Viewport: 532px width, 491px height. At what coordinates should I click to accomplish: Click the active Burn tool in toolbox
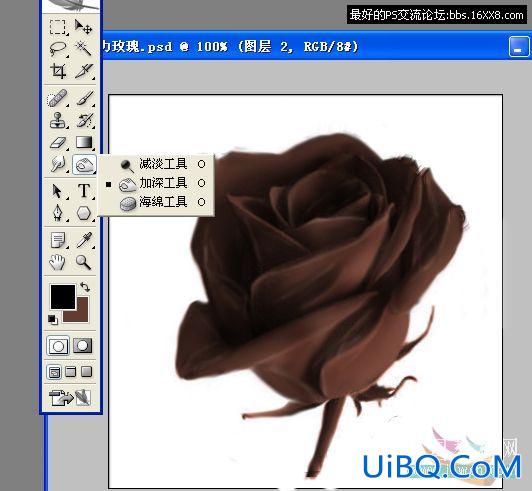click(x=84, y=165)
